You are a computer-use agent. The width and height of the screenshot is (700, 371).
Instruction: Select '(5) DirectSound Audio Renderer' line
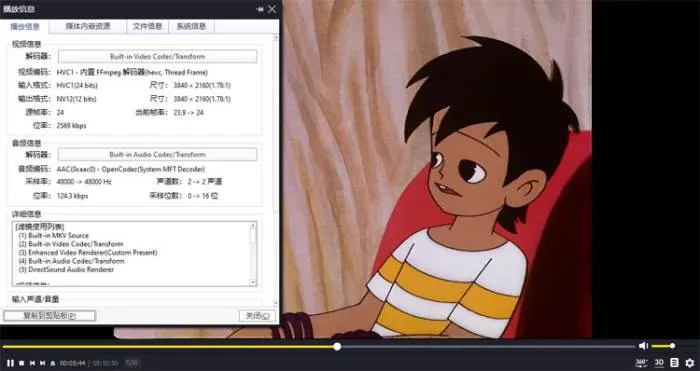click(x=66, y=270)
